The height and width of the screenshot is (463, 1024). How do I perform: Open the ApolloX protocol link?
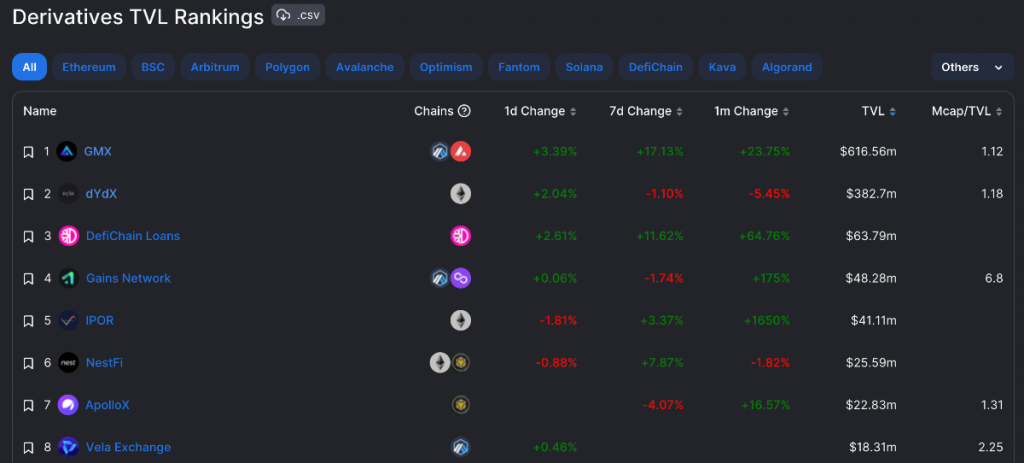tap(107, 405)
